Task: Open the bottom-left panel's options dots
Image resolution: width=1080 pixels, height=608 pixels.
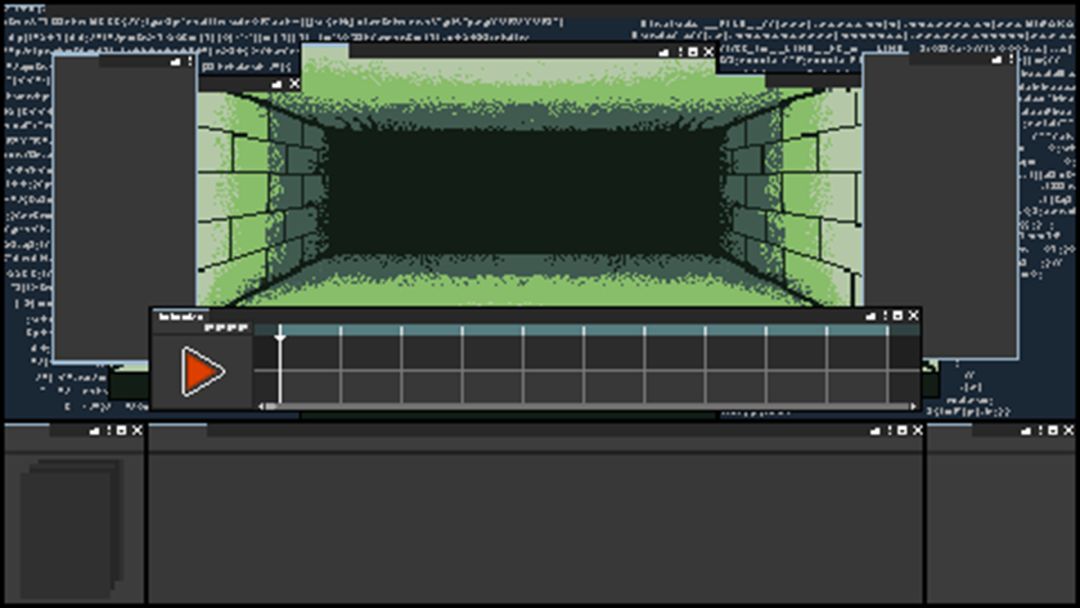Action: click(x=108, y=430)
